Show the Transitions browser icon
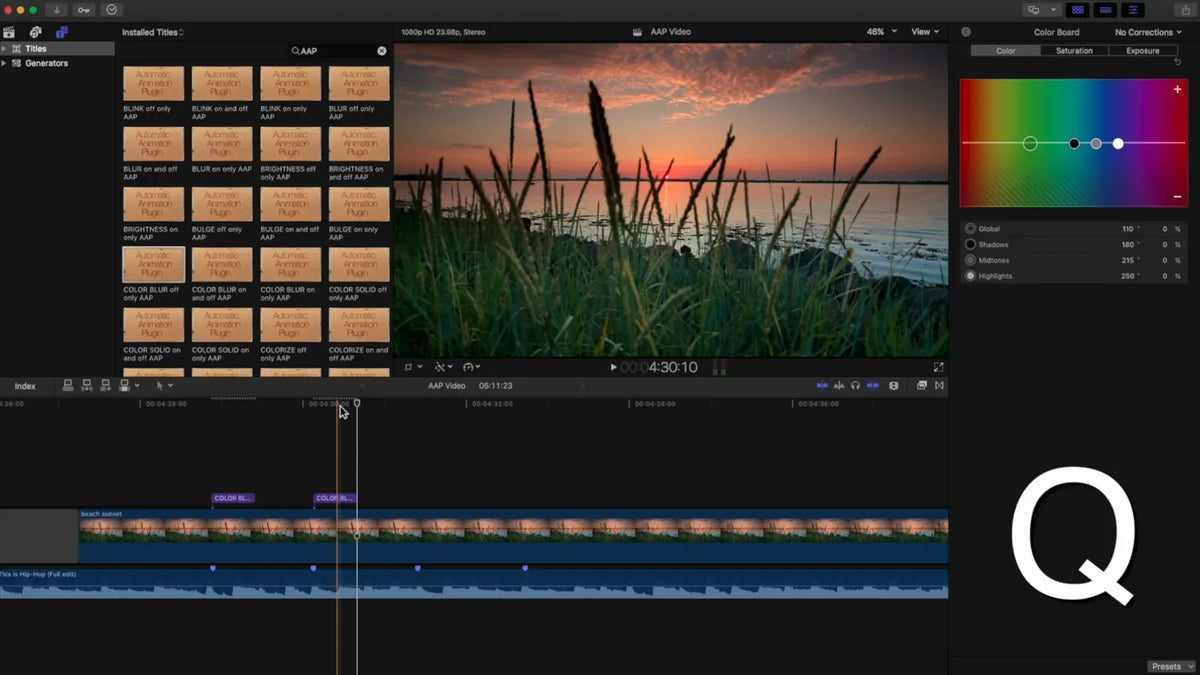The image size is (1200, 675). click(939, 385)
